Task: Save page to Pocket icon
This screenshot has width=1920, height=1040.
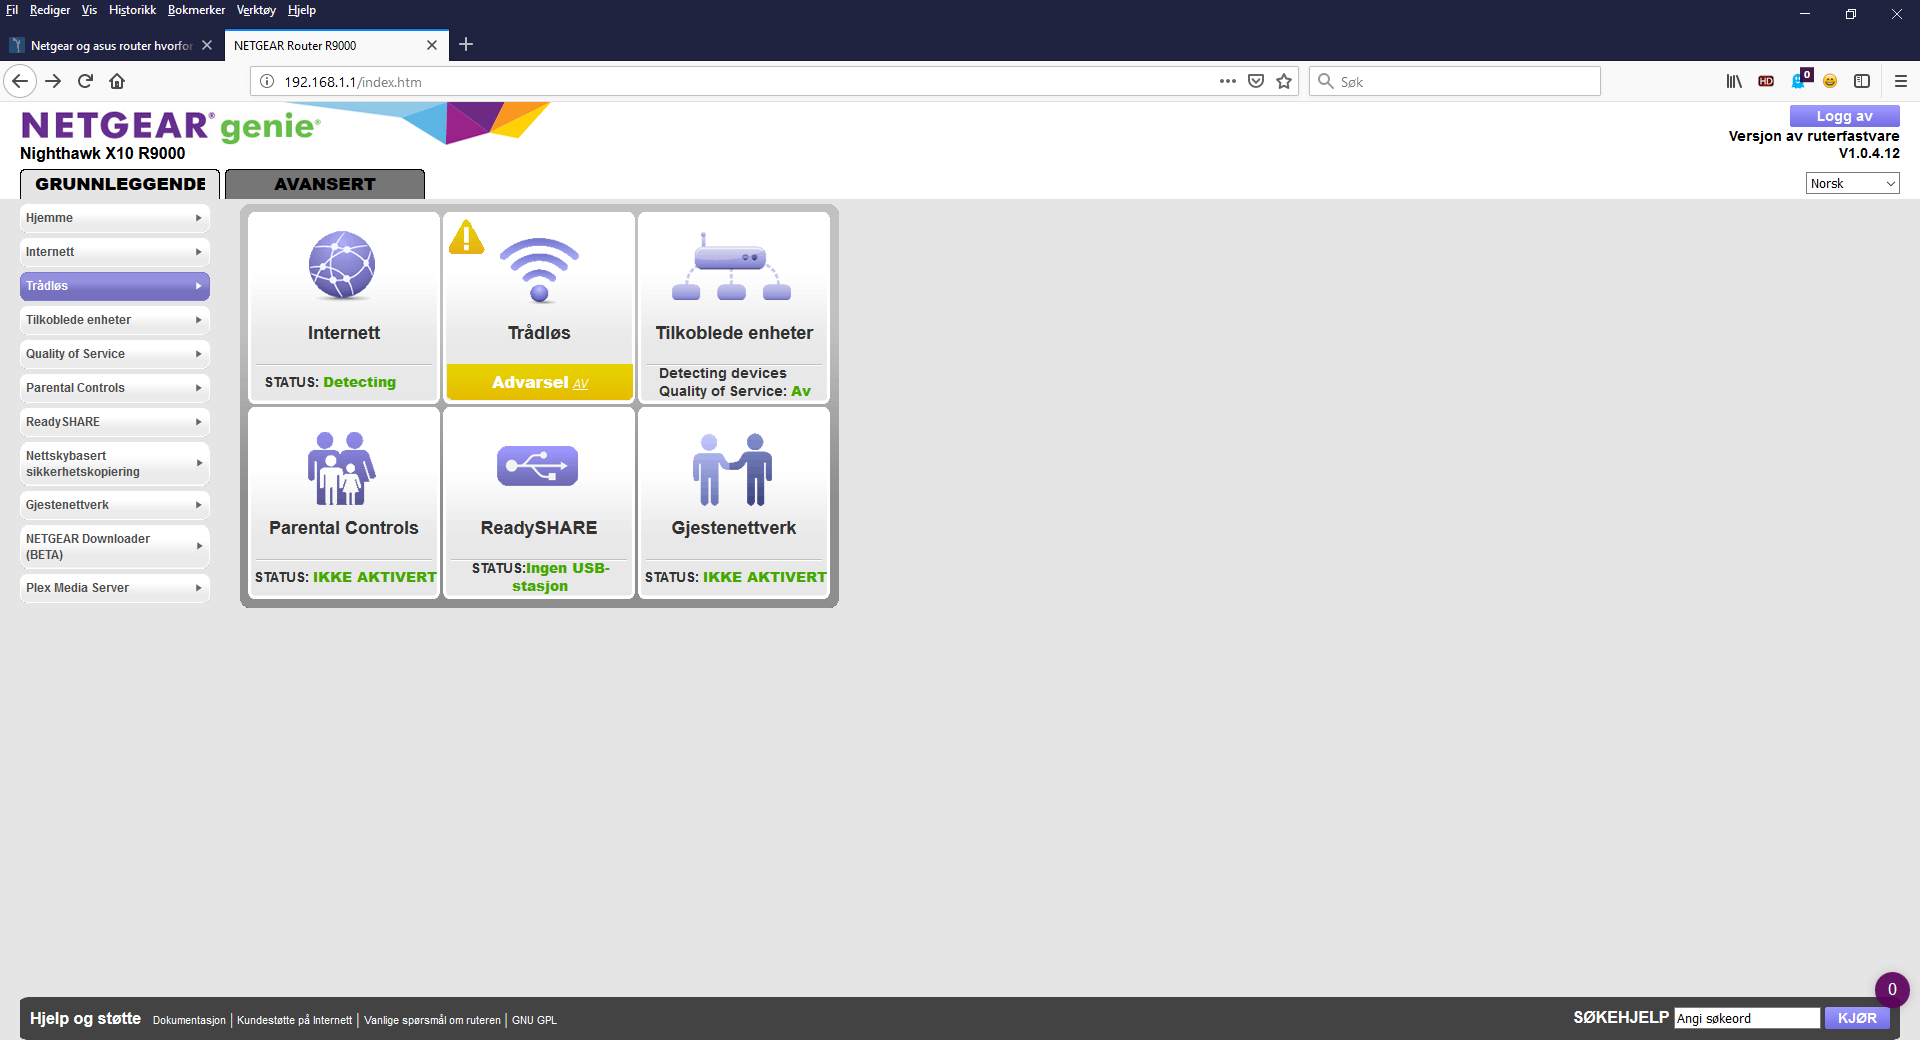Action: 1256,81
